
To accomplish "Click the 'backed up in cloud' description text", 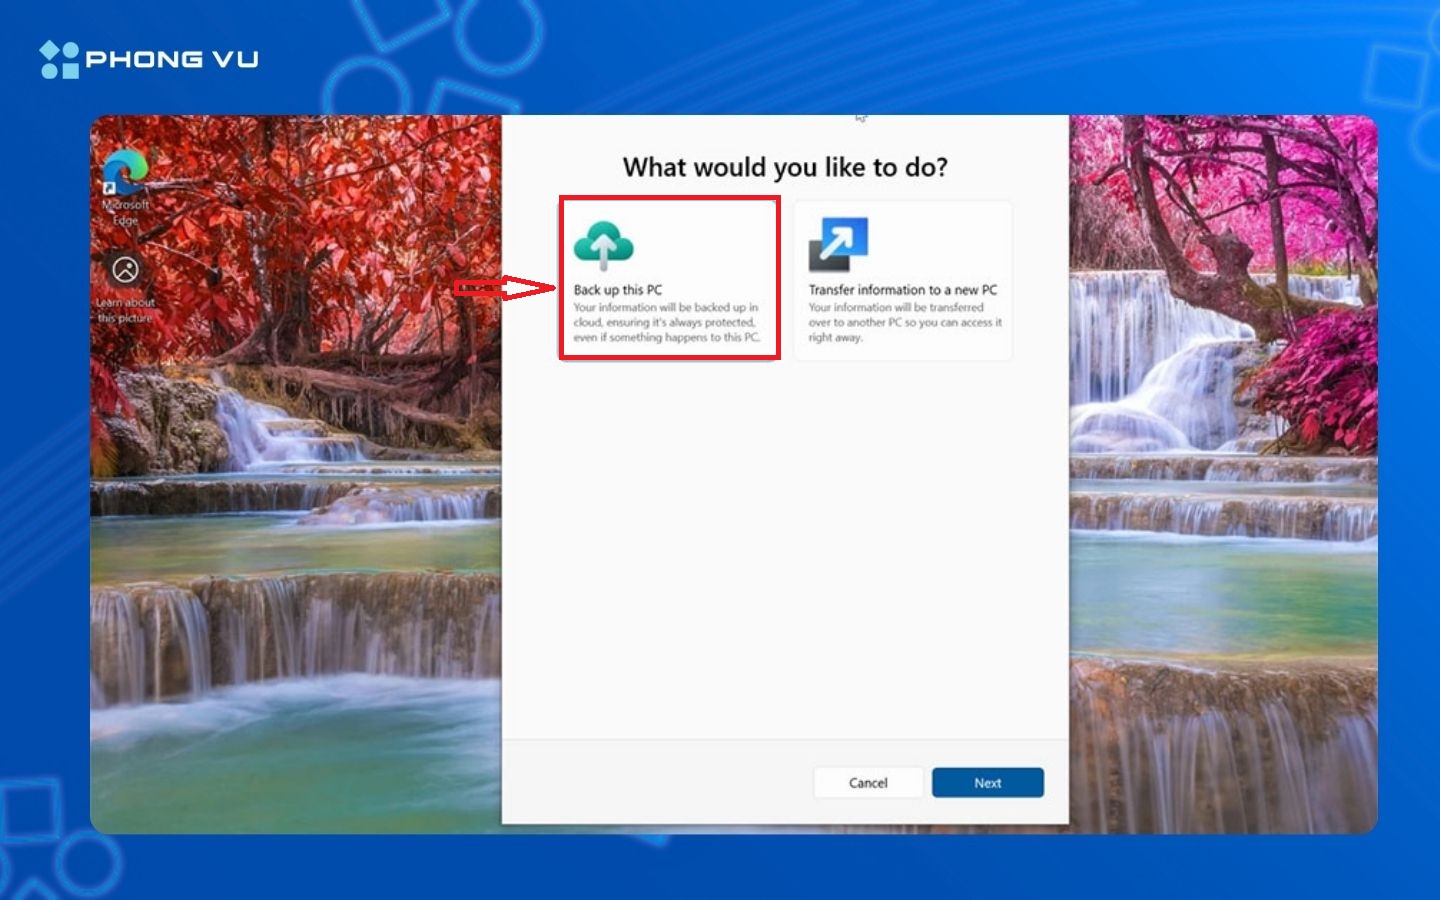I will [667, 323].
